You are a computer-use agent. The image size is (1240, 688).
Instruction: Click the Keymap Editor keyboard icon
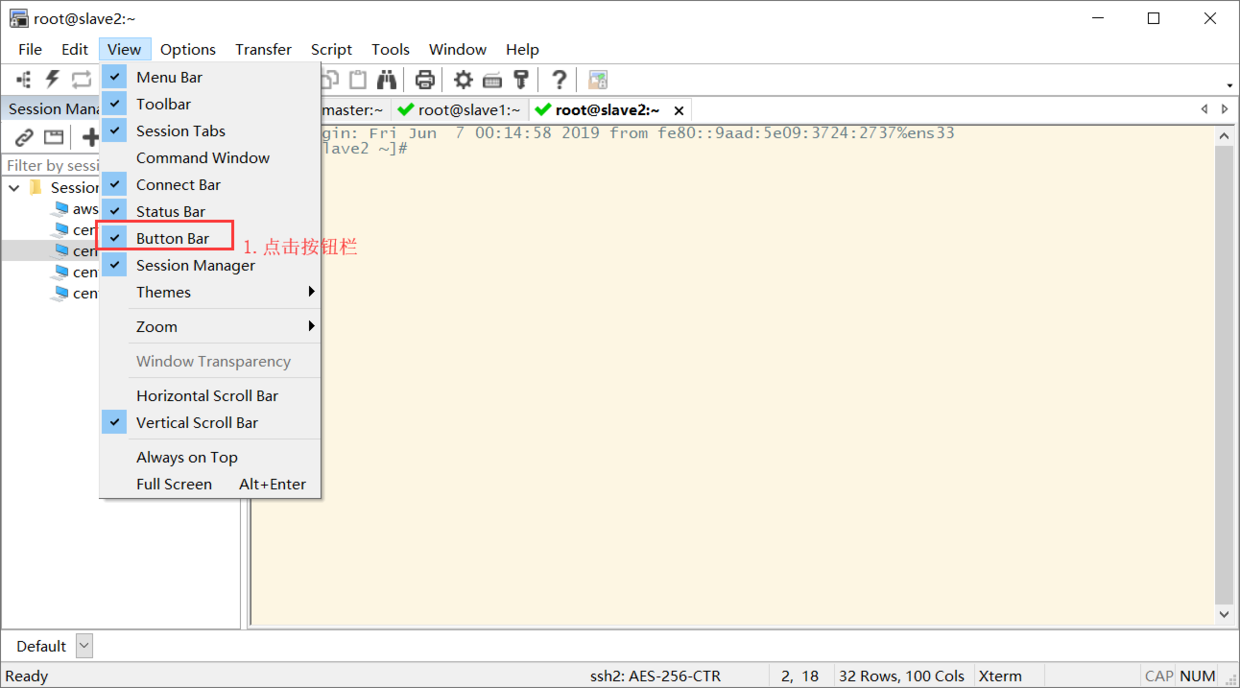[x=492, y=80]
